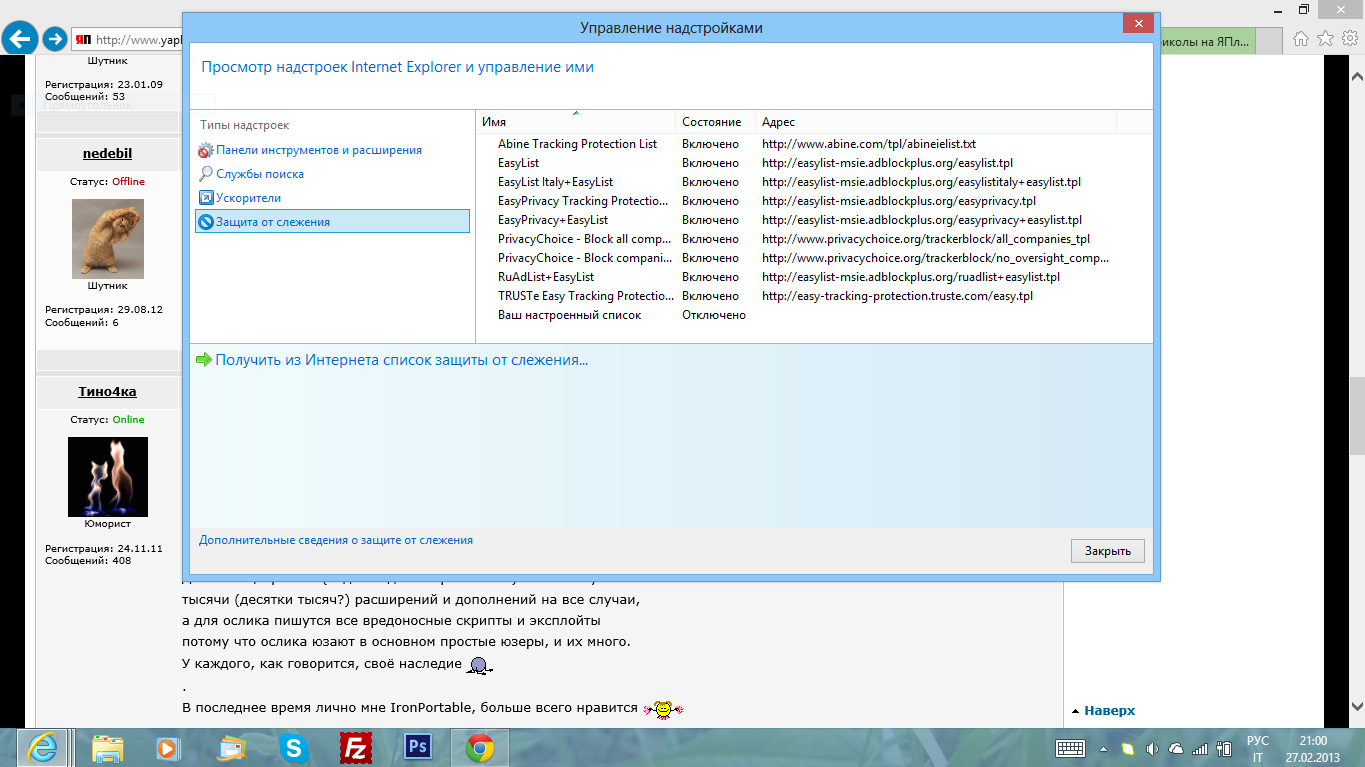This screenshot has height=767, width=1365.
Task: Sort the list by Состояние column header
Action: [x=712, y=122]
